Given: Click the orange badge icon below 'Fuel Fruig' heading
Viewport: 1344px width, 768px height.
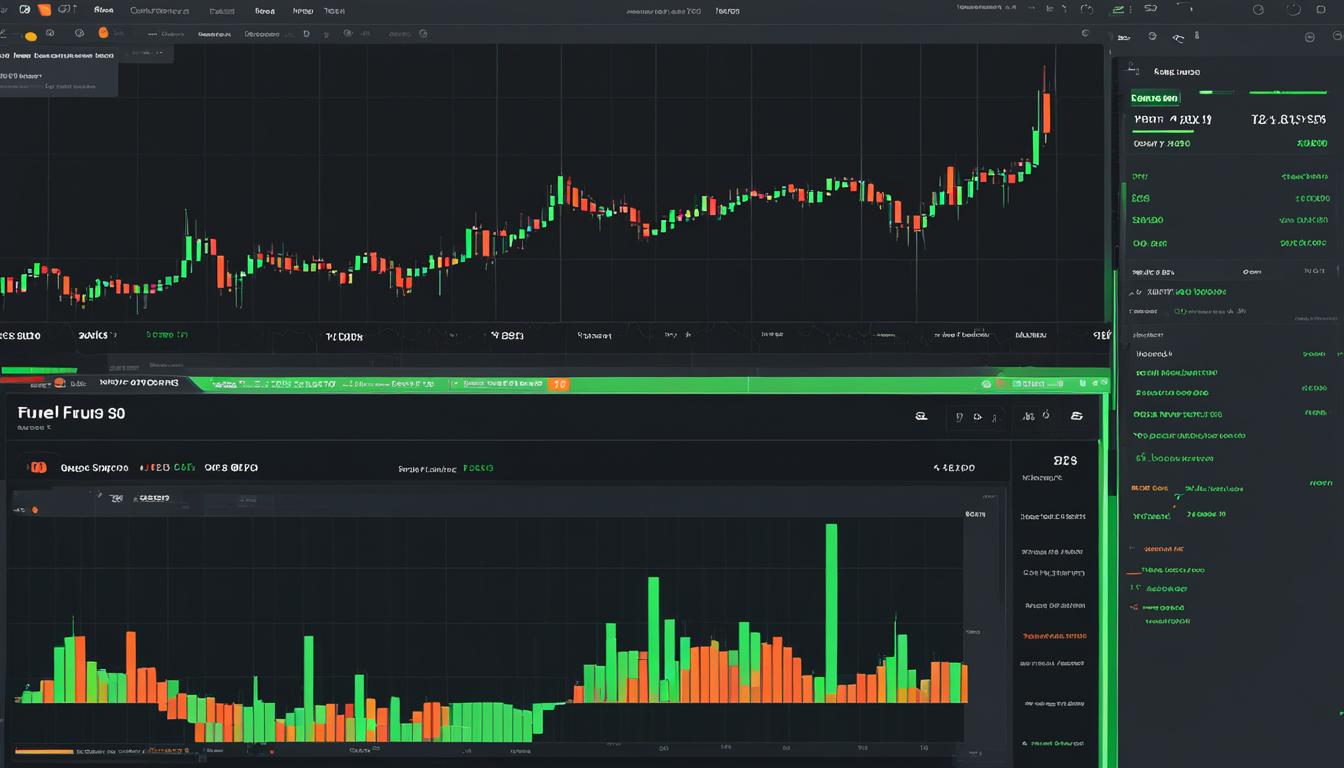Looking at the screenshot, I should (x=38, y=466).
